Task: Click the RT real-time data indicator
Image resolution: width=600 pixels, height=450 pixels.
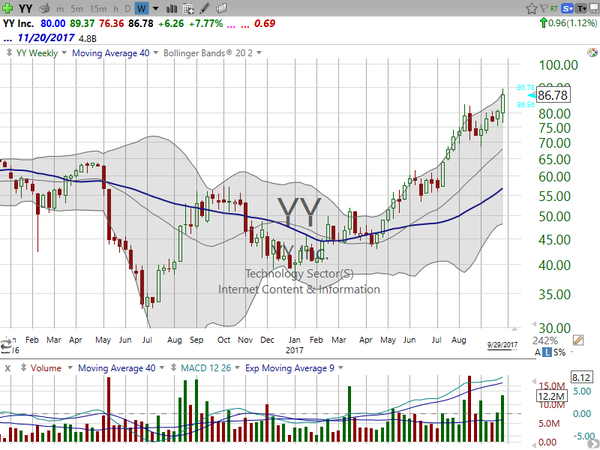Action: click(x=554, y=8)
